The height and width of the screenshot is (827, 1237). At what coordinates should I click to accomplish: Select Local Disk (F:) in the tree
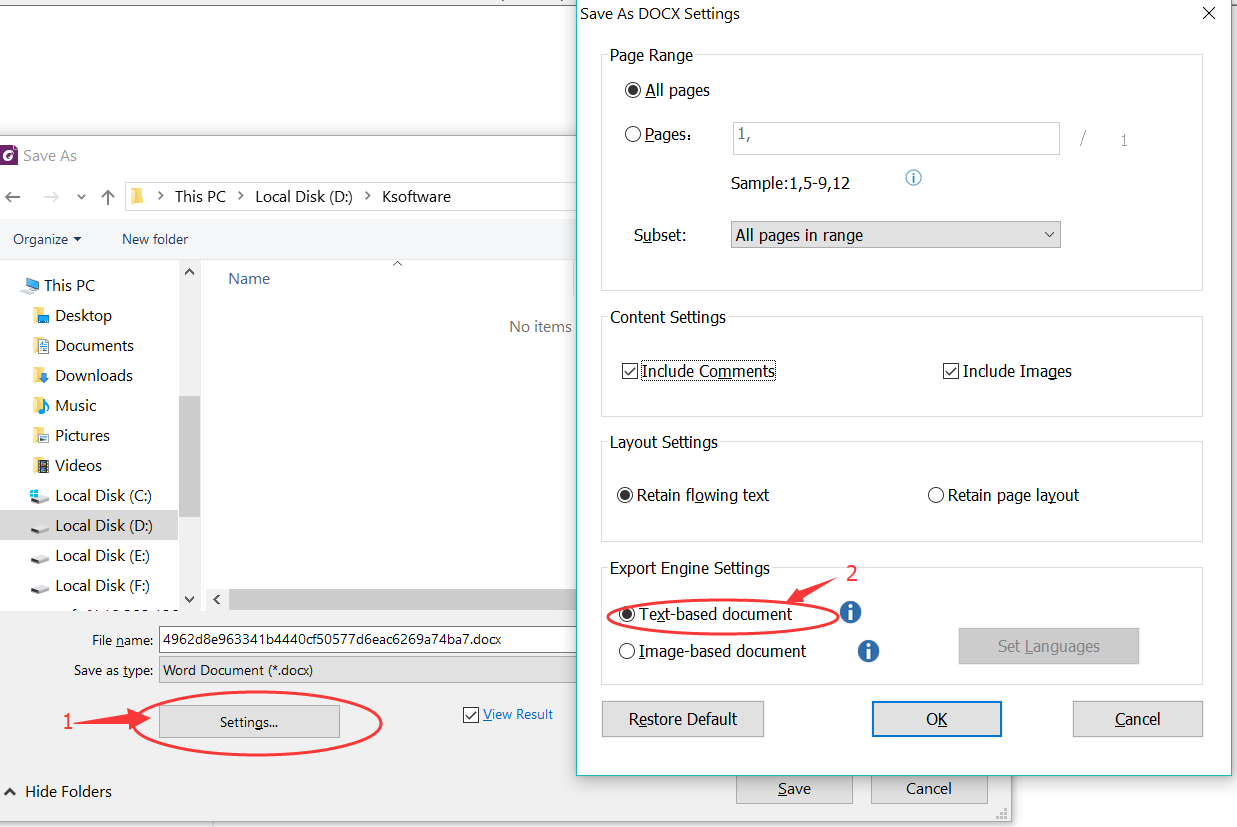pos(102,586)
